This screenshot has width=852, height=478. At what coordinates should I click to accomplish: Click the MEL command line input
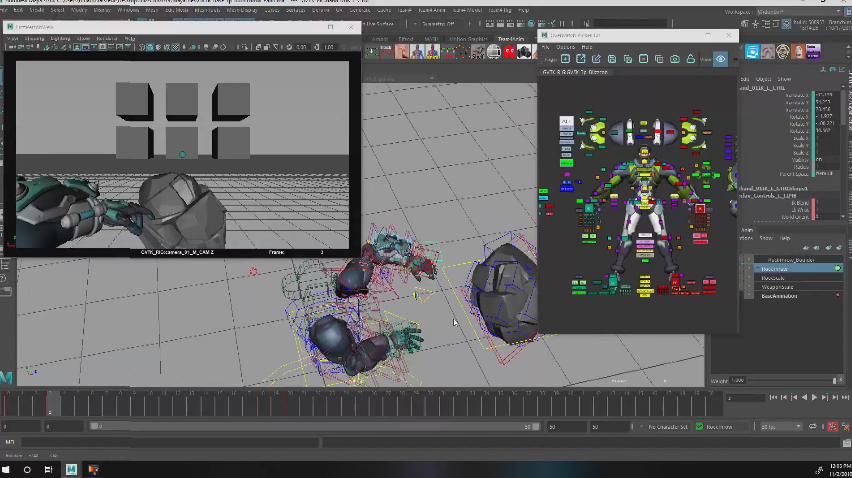tap(168, 442)
